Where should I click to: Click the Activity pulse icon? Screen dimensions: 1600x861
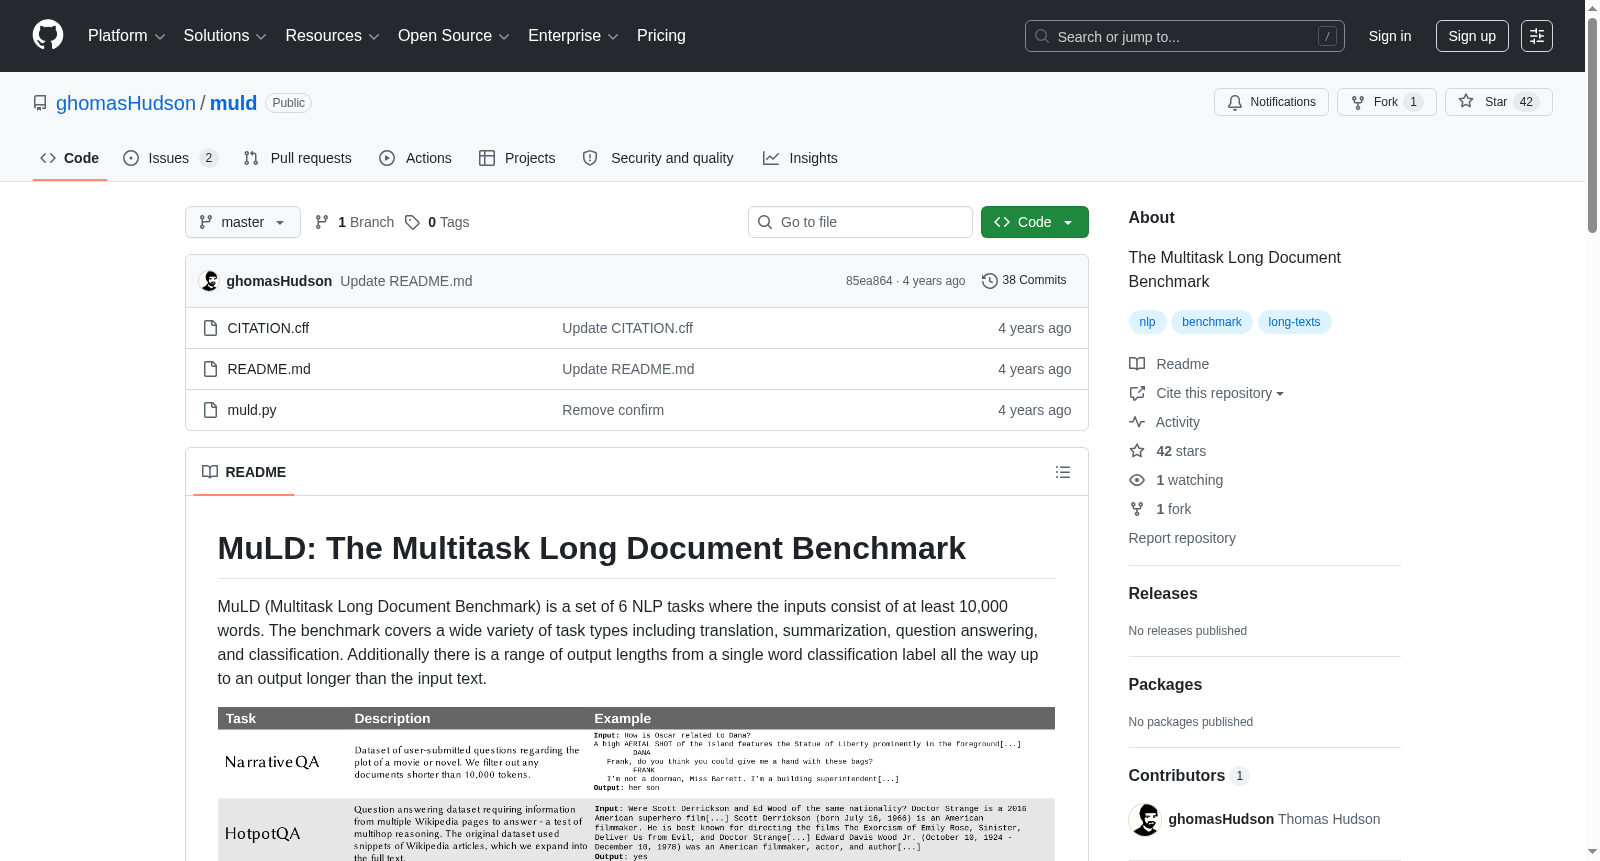tap(1137, 422)
